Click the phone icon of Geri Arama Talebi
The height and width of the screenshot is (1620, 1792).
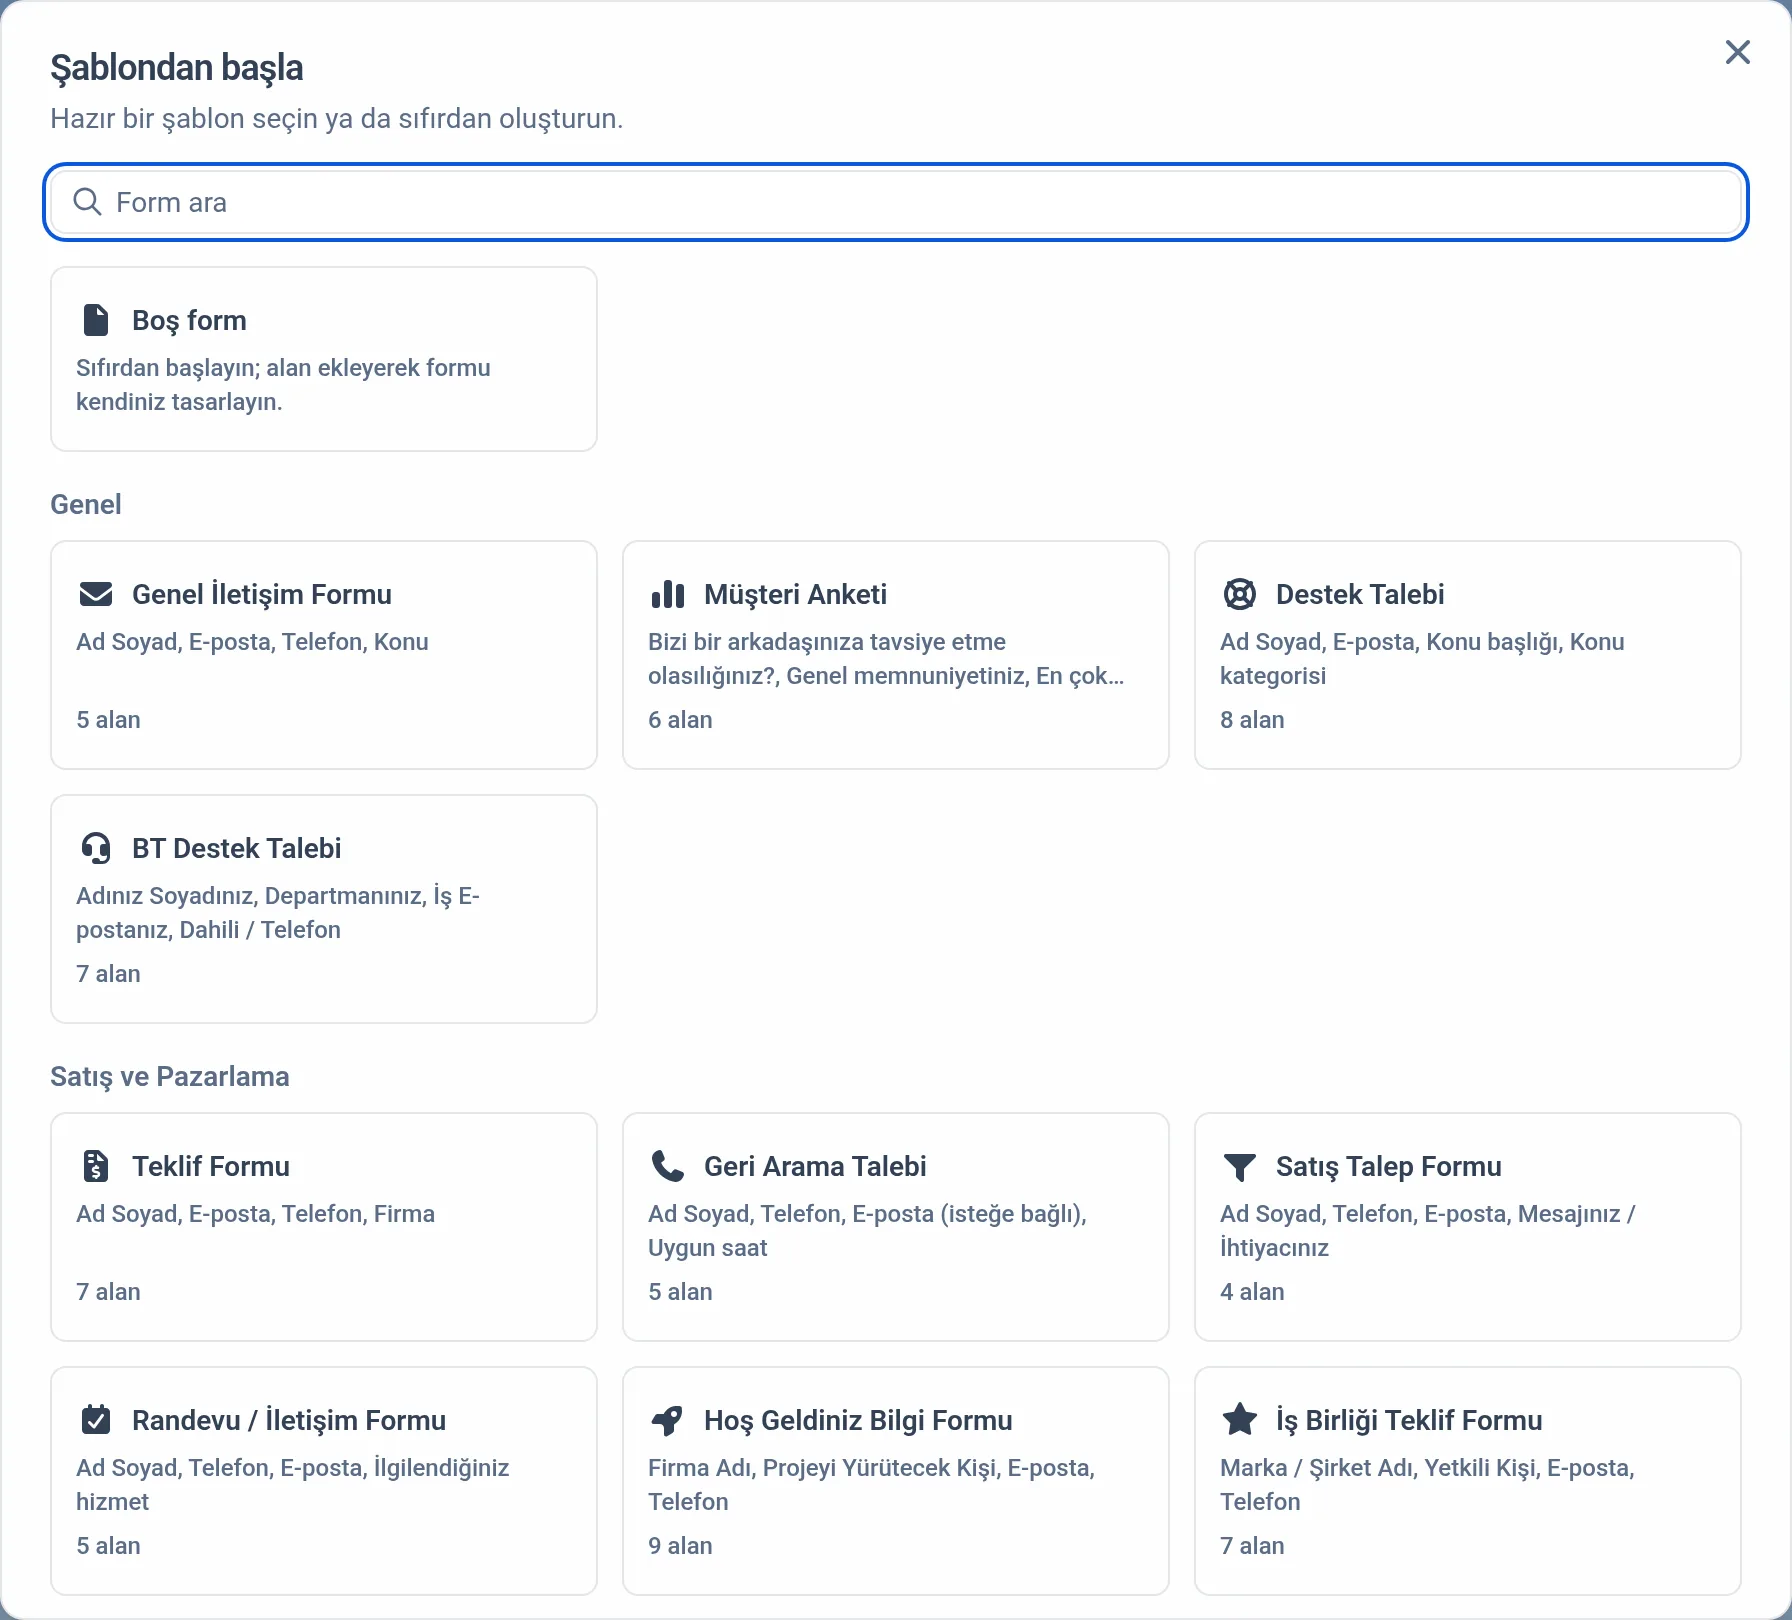(x=667, y=1166)
